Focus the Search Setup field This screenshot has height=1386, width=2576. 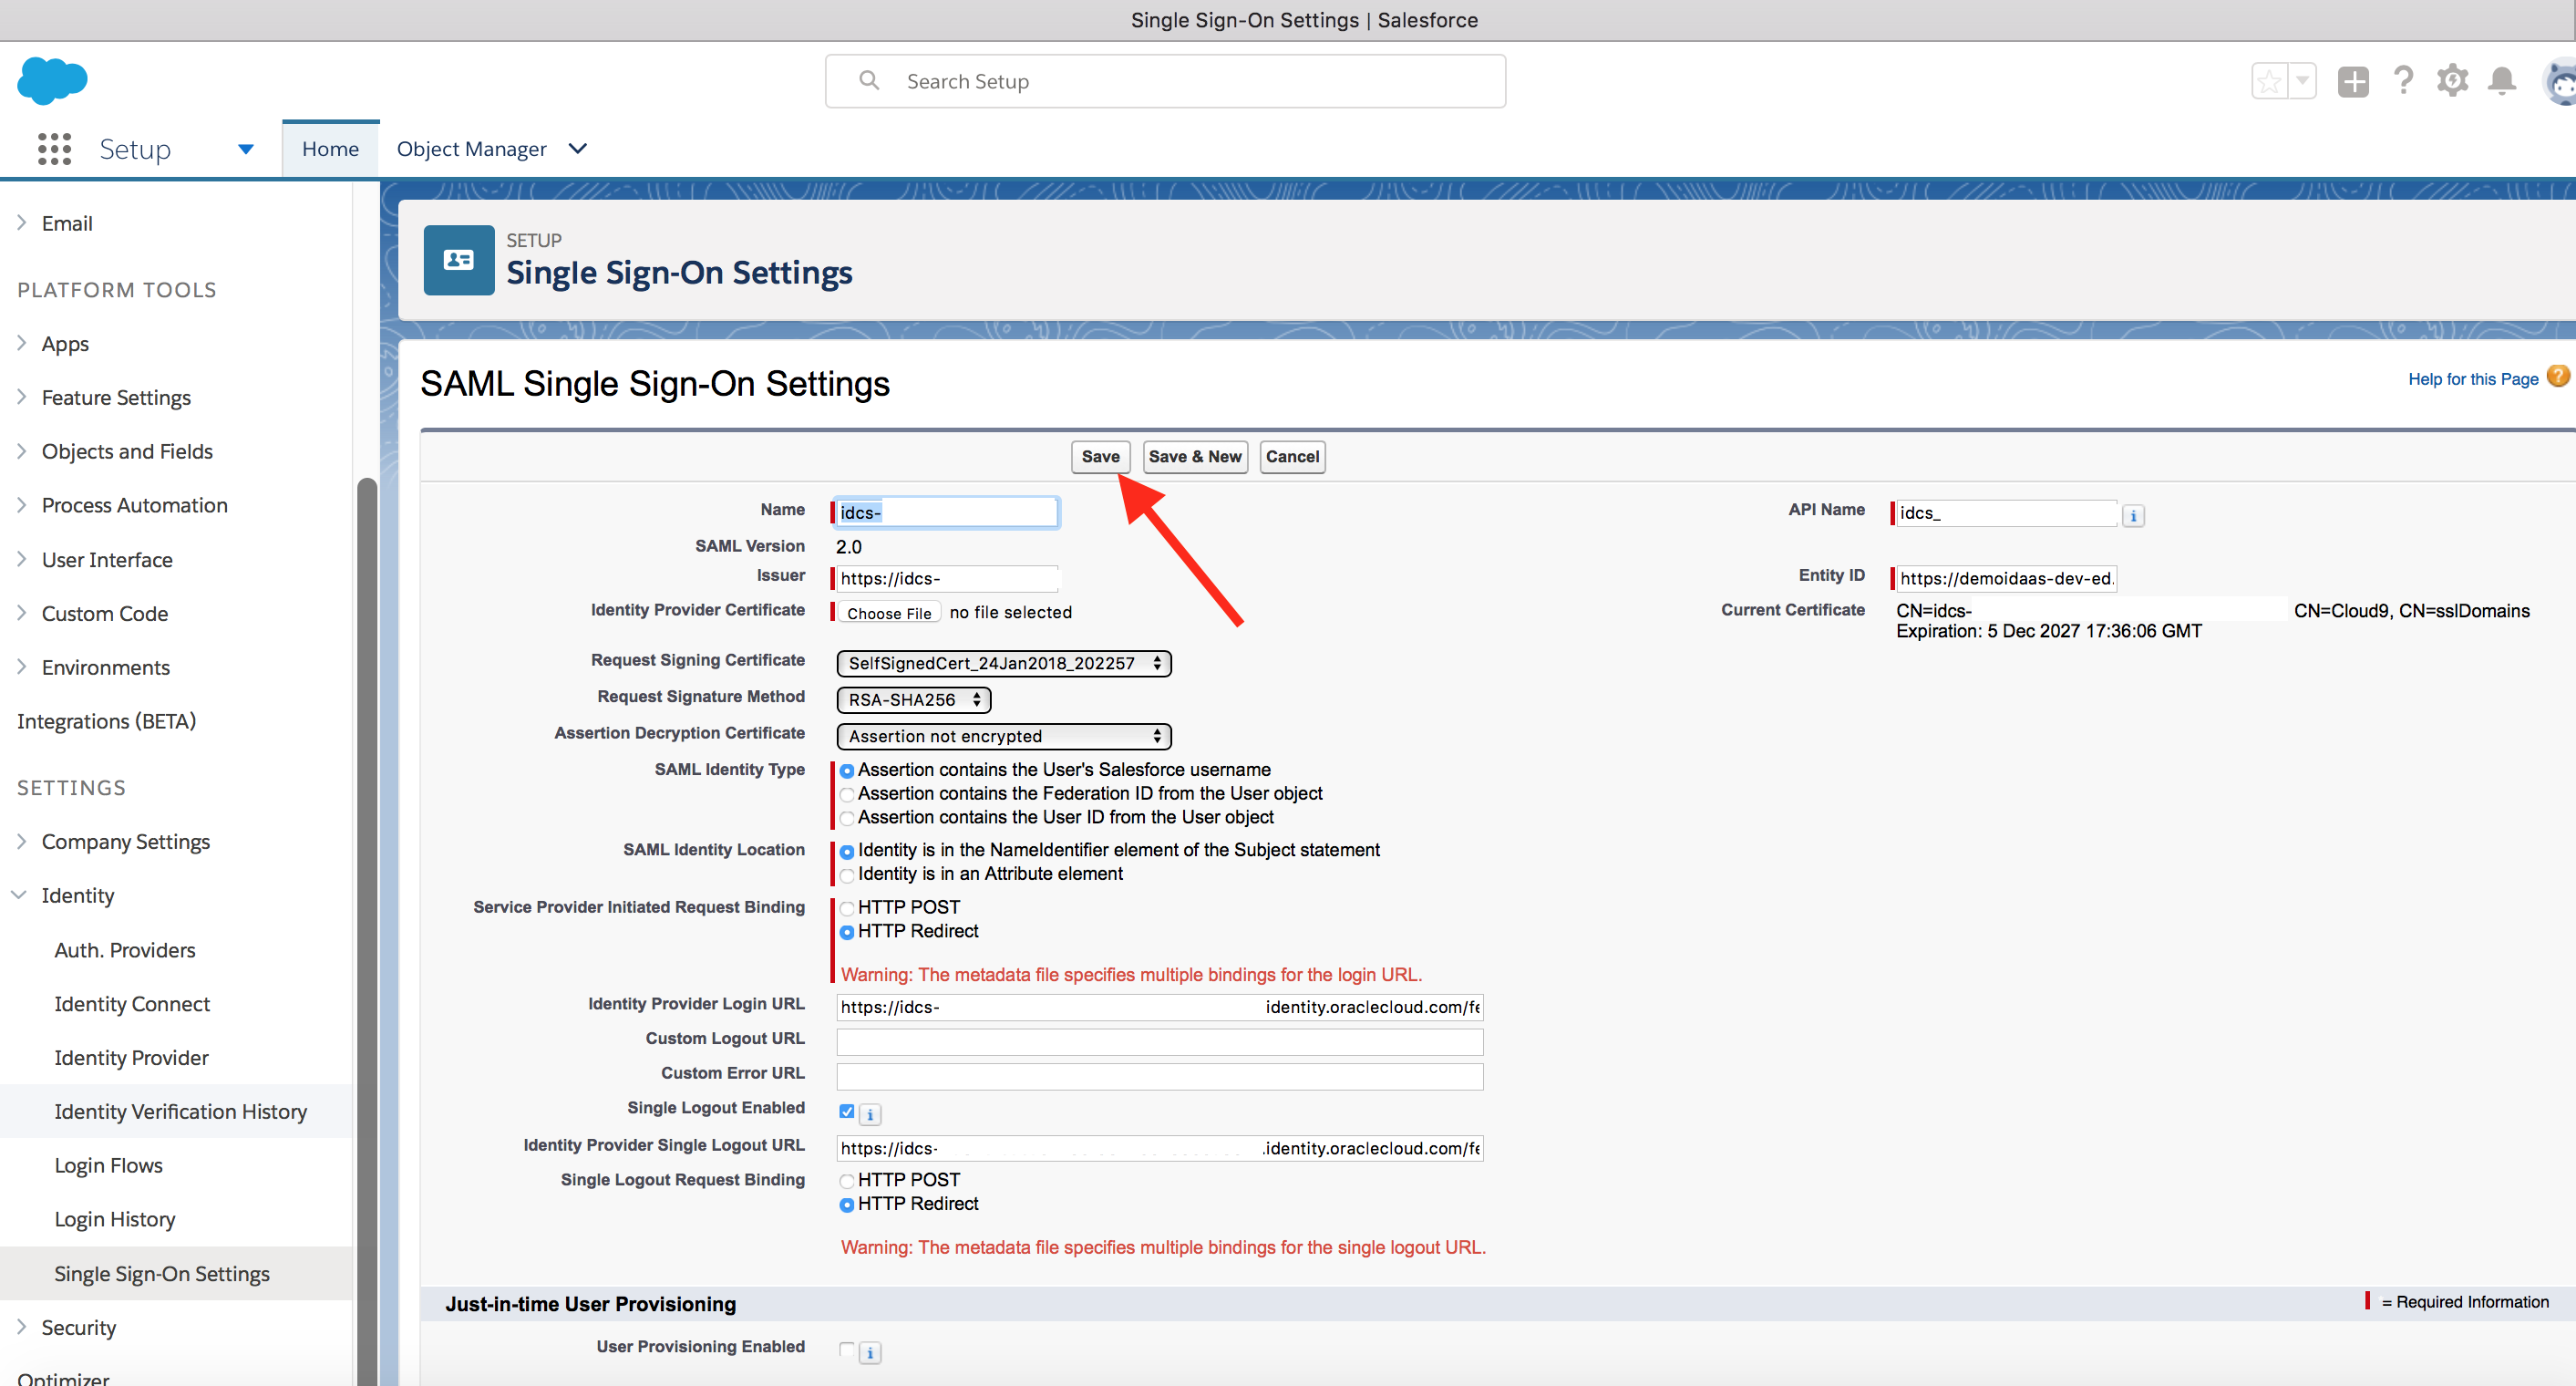click(x=1165, y=81)
